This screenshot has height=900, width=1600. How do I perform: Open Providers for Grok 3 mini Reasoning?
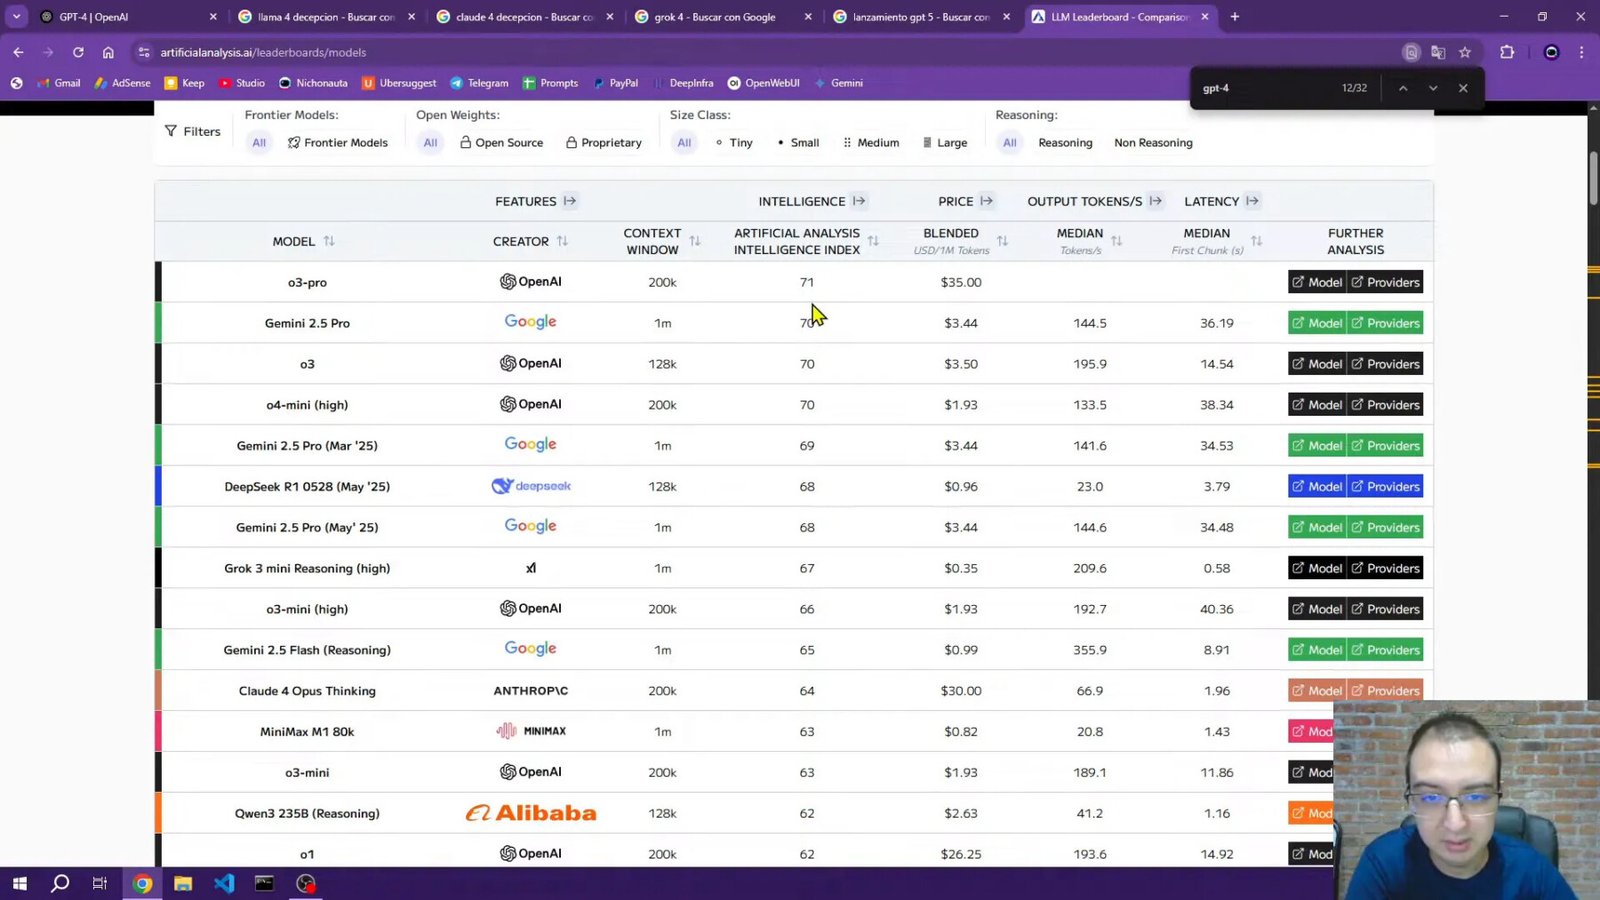[x=1385, y=568]
